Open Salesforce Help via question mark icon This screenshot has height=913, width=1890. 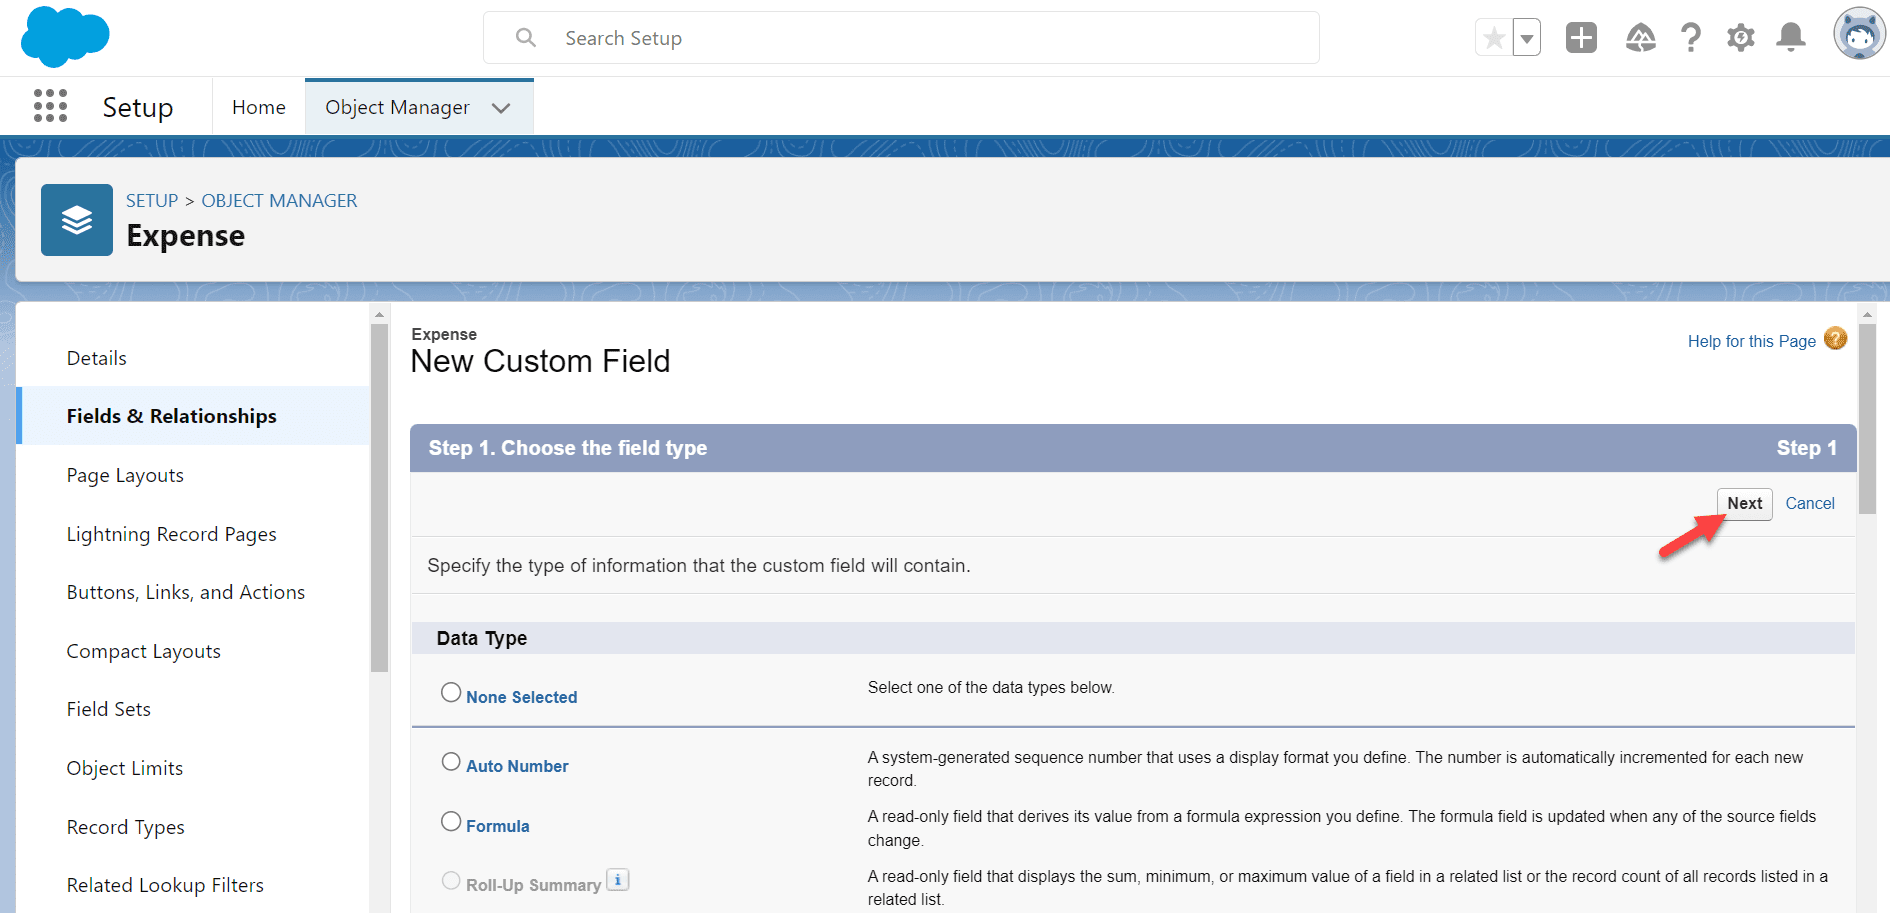click(x=1691, y=37)
